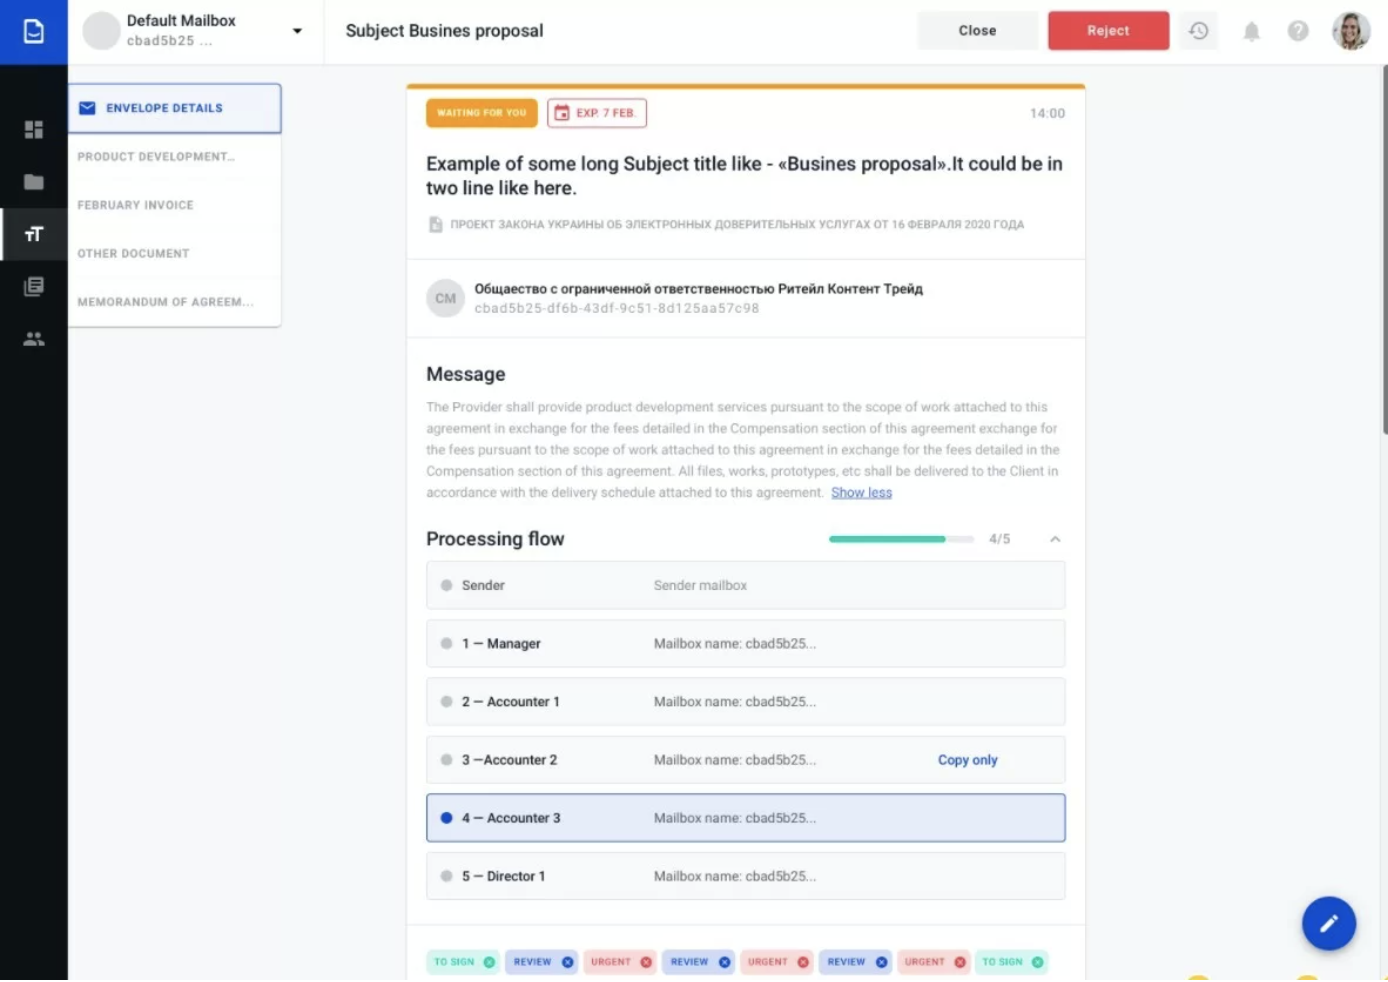Image resolution: width=1388 pixels, height=982 pixels.
Task: Open notifications via the bell icon
Action: [x=1250, y=31]
